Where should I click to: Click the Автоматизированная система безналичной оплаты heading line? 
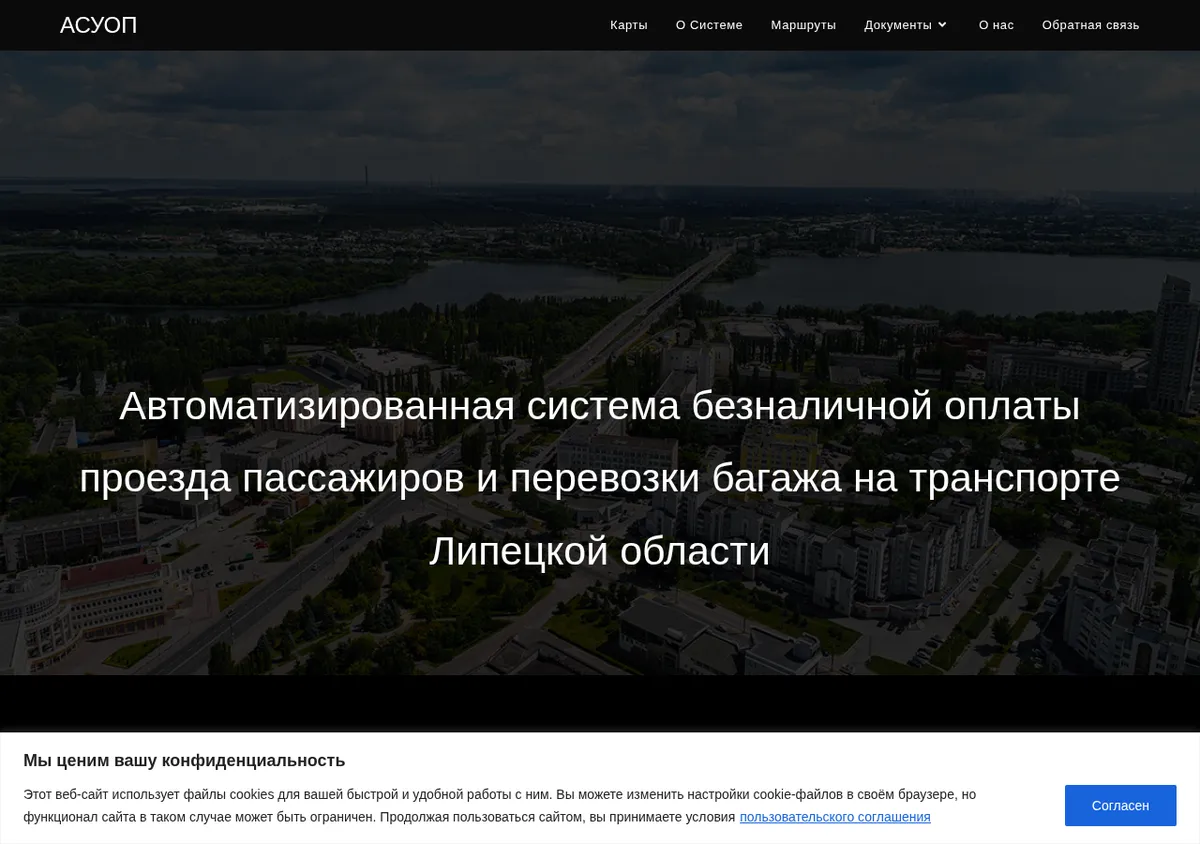pyautogui.click(x=600, y=406)
